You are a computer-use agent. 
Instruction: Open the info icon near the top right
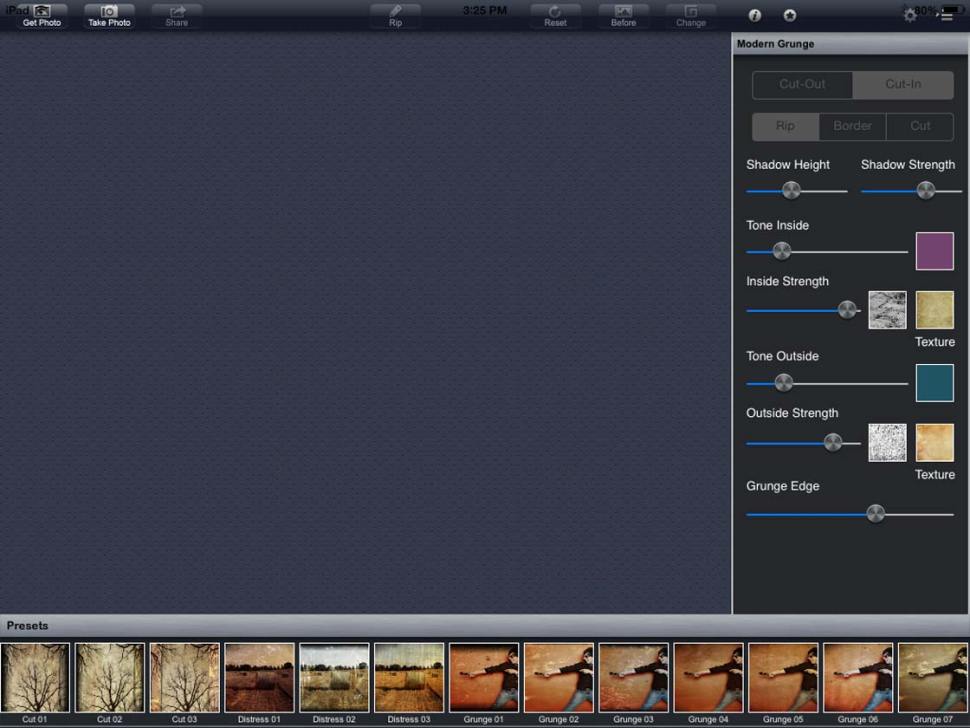(753, 16)
